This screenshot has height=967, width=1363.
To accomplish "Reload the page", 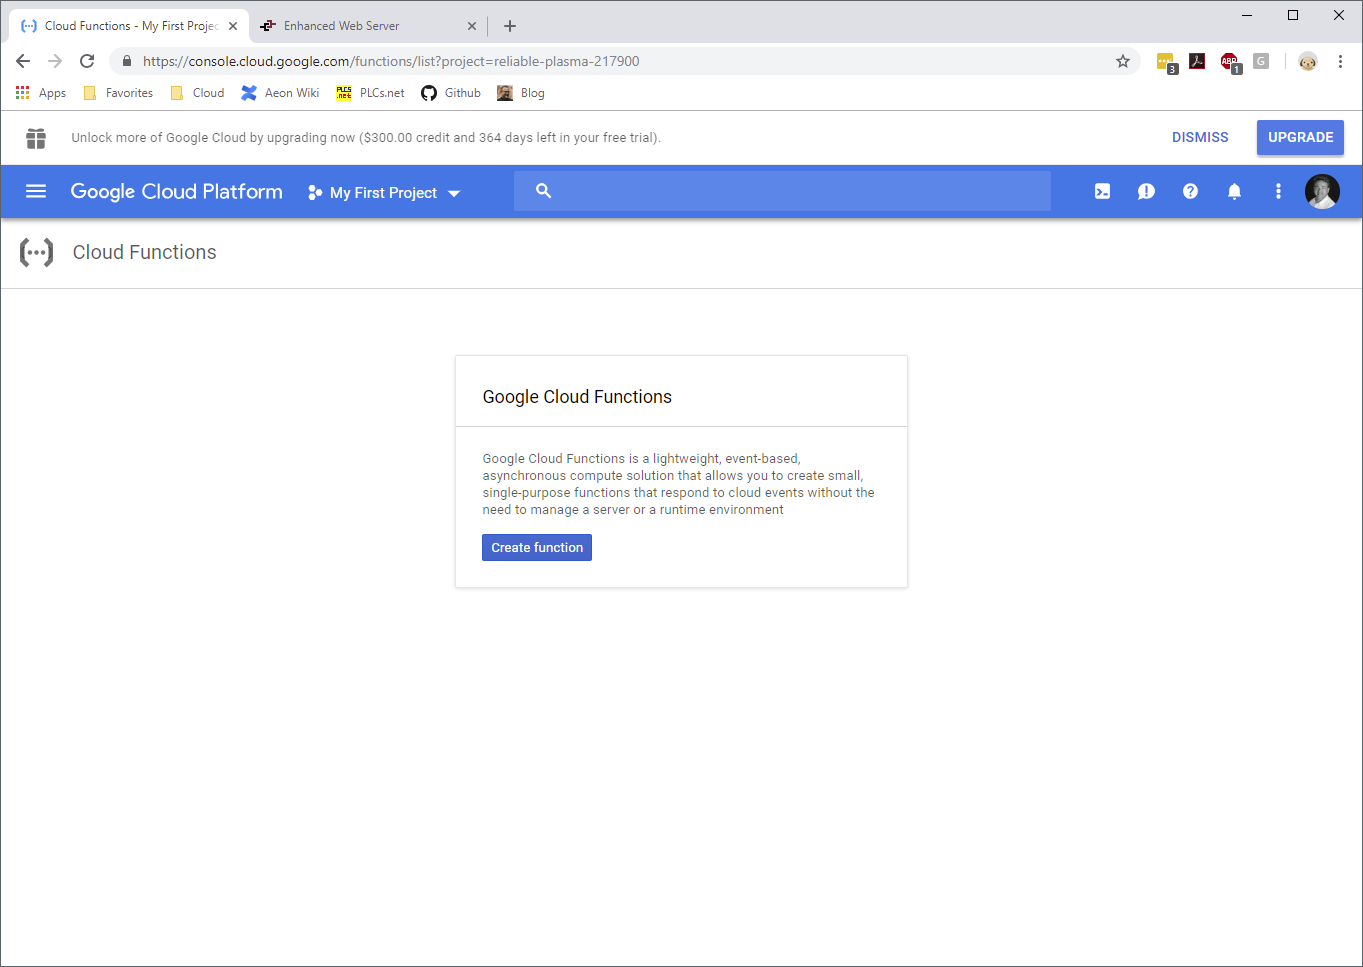I will [x=87, y=61].
